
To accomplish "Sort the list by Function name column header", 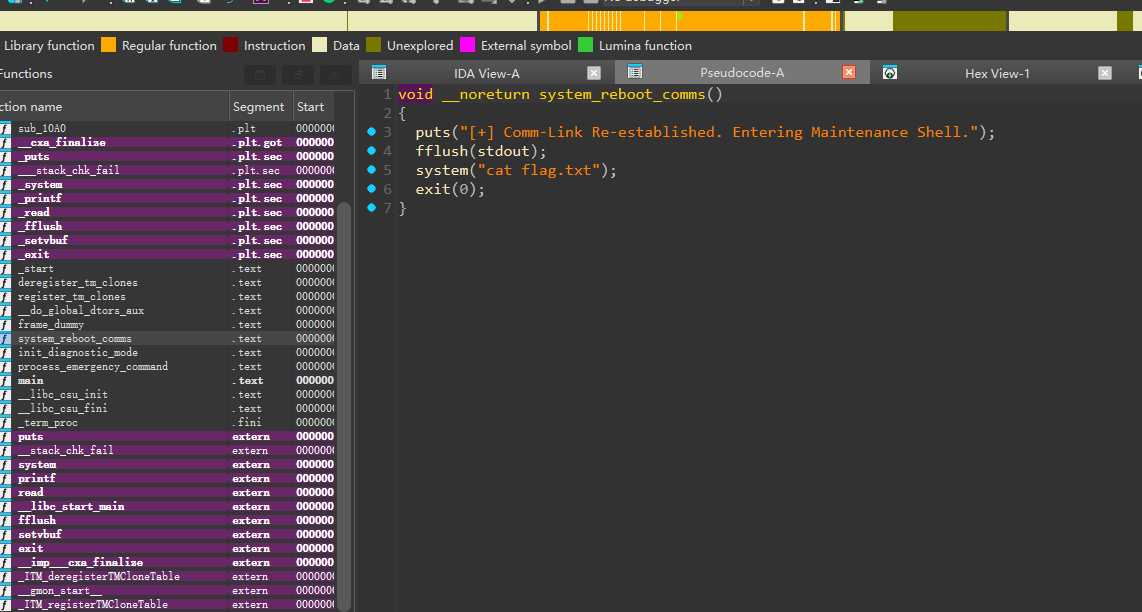I will (x=114, y=106).
